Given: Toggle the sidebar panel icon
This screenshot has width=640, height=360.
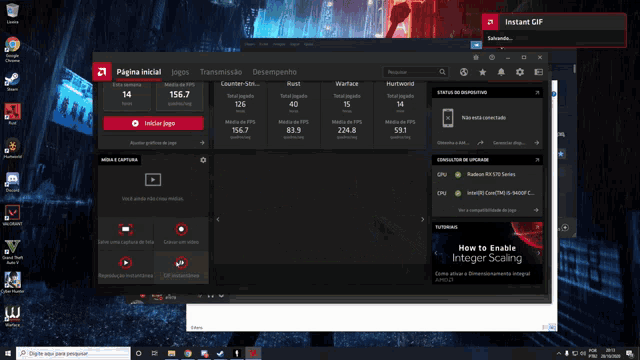Looking at the screenshot, I should 538,72.
